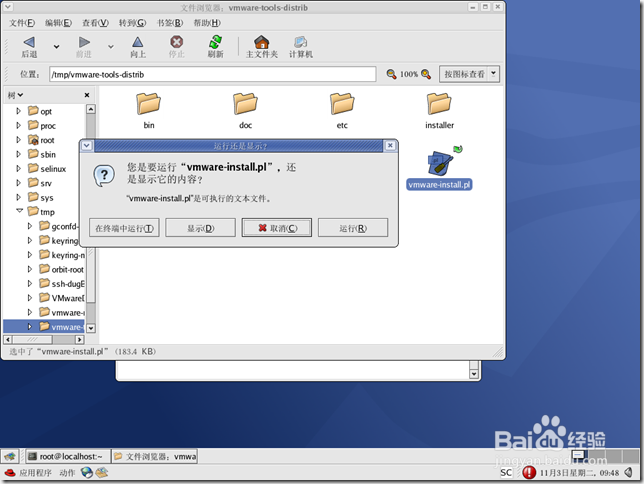Image resolution: width=644 pixels, height=484 pixels.
Task: Open the dialog's window menu arrow
Action: tap(86, 146)
